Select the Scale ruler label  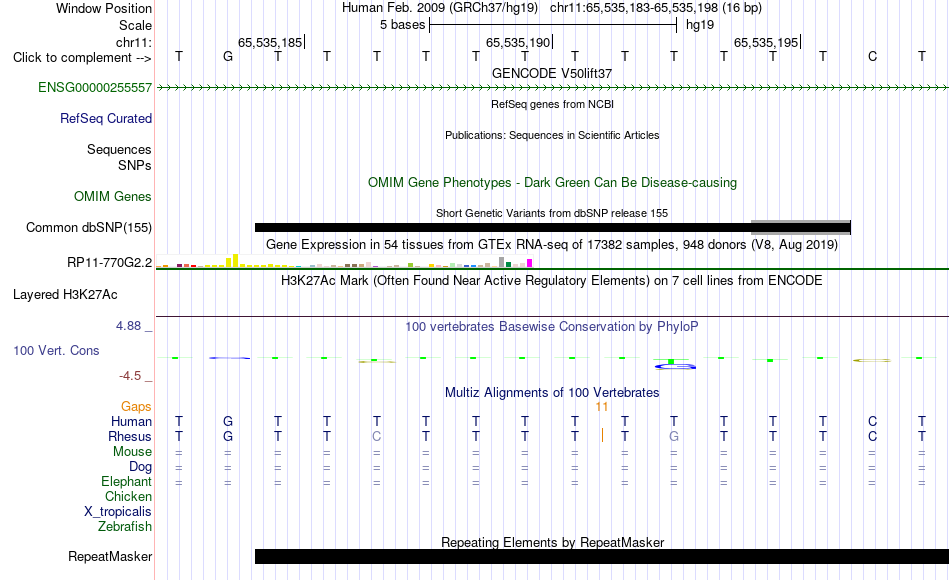click(x=135, y=26)
